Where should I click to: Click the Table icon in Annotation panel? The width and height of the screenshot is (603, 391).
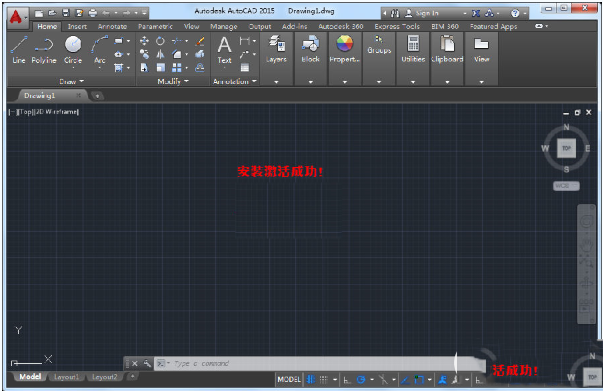point(245,68)
